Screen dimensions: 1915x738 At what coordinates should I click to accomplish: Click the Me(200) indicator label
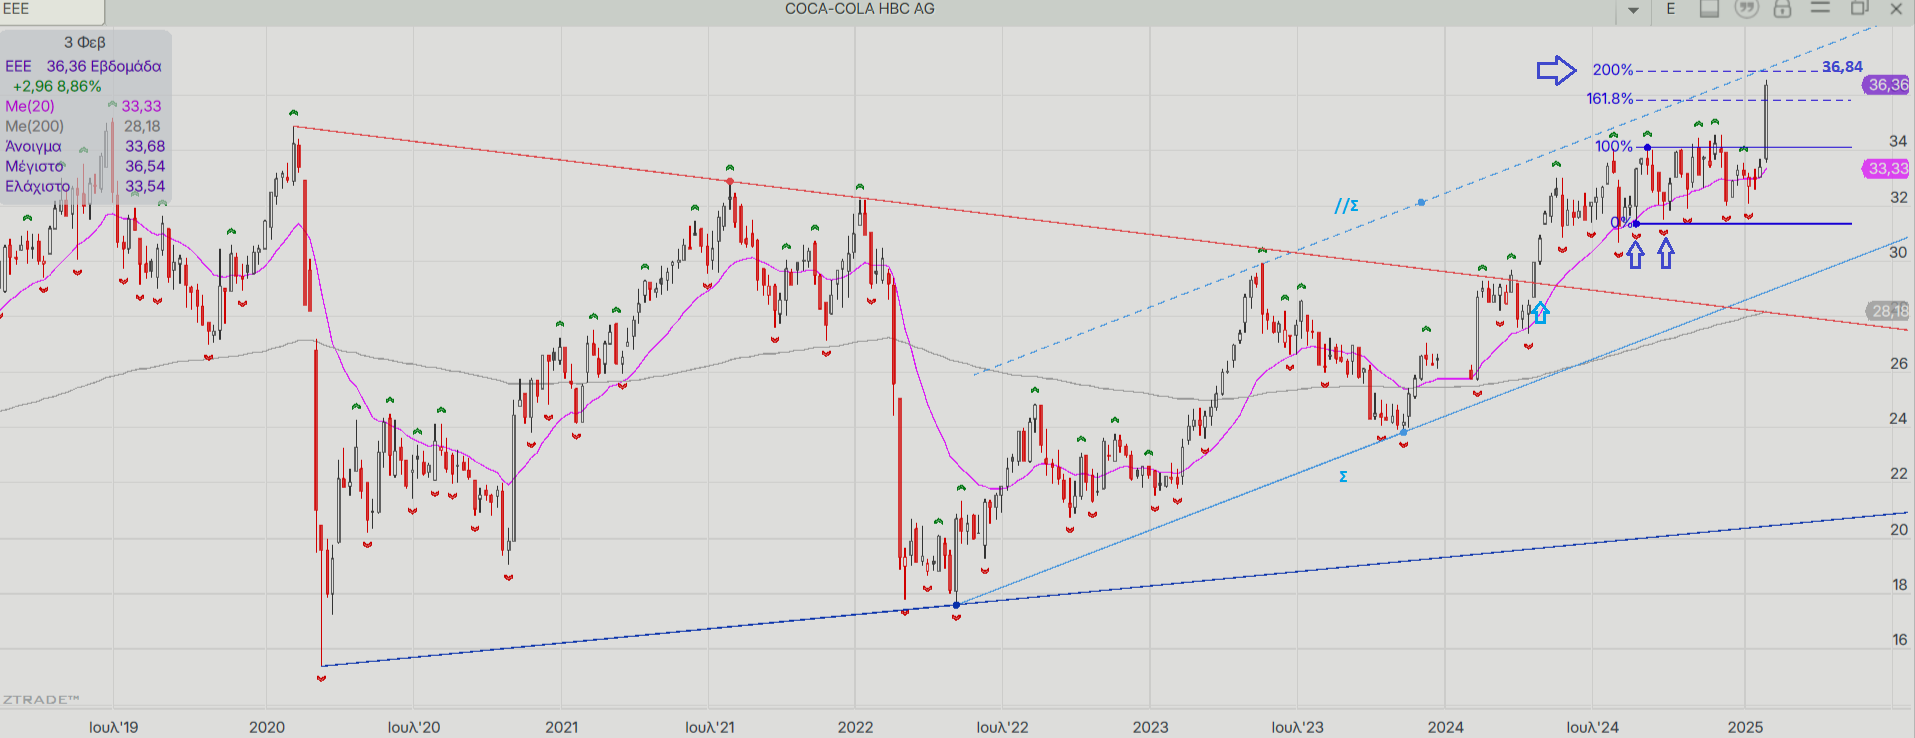click(34, 126)
